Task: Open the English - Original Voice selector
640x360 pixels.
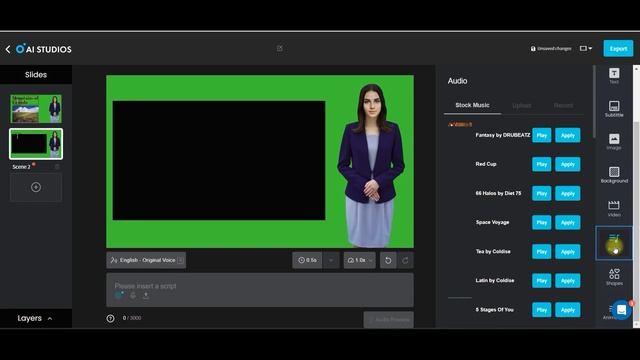Action: (146, 260)
